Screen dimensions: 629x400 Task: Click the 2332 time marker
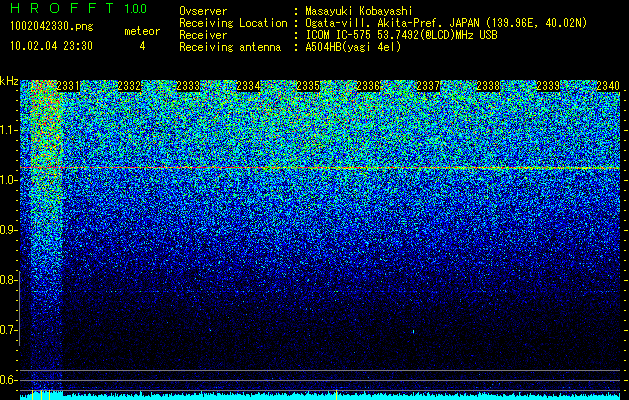129,86
